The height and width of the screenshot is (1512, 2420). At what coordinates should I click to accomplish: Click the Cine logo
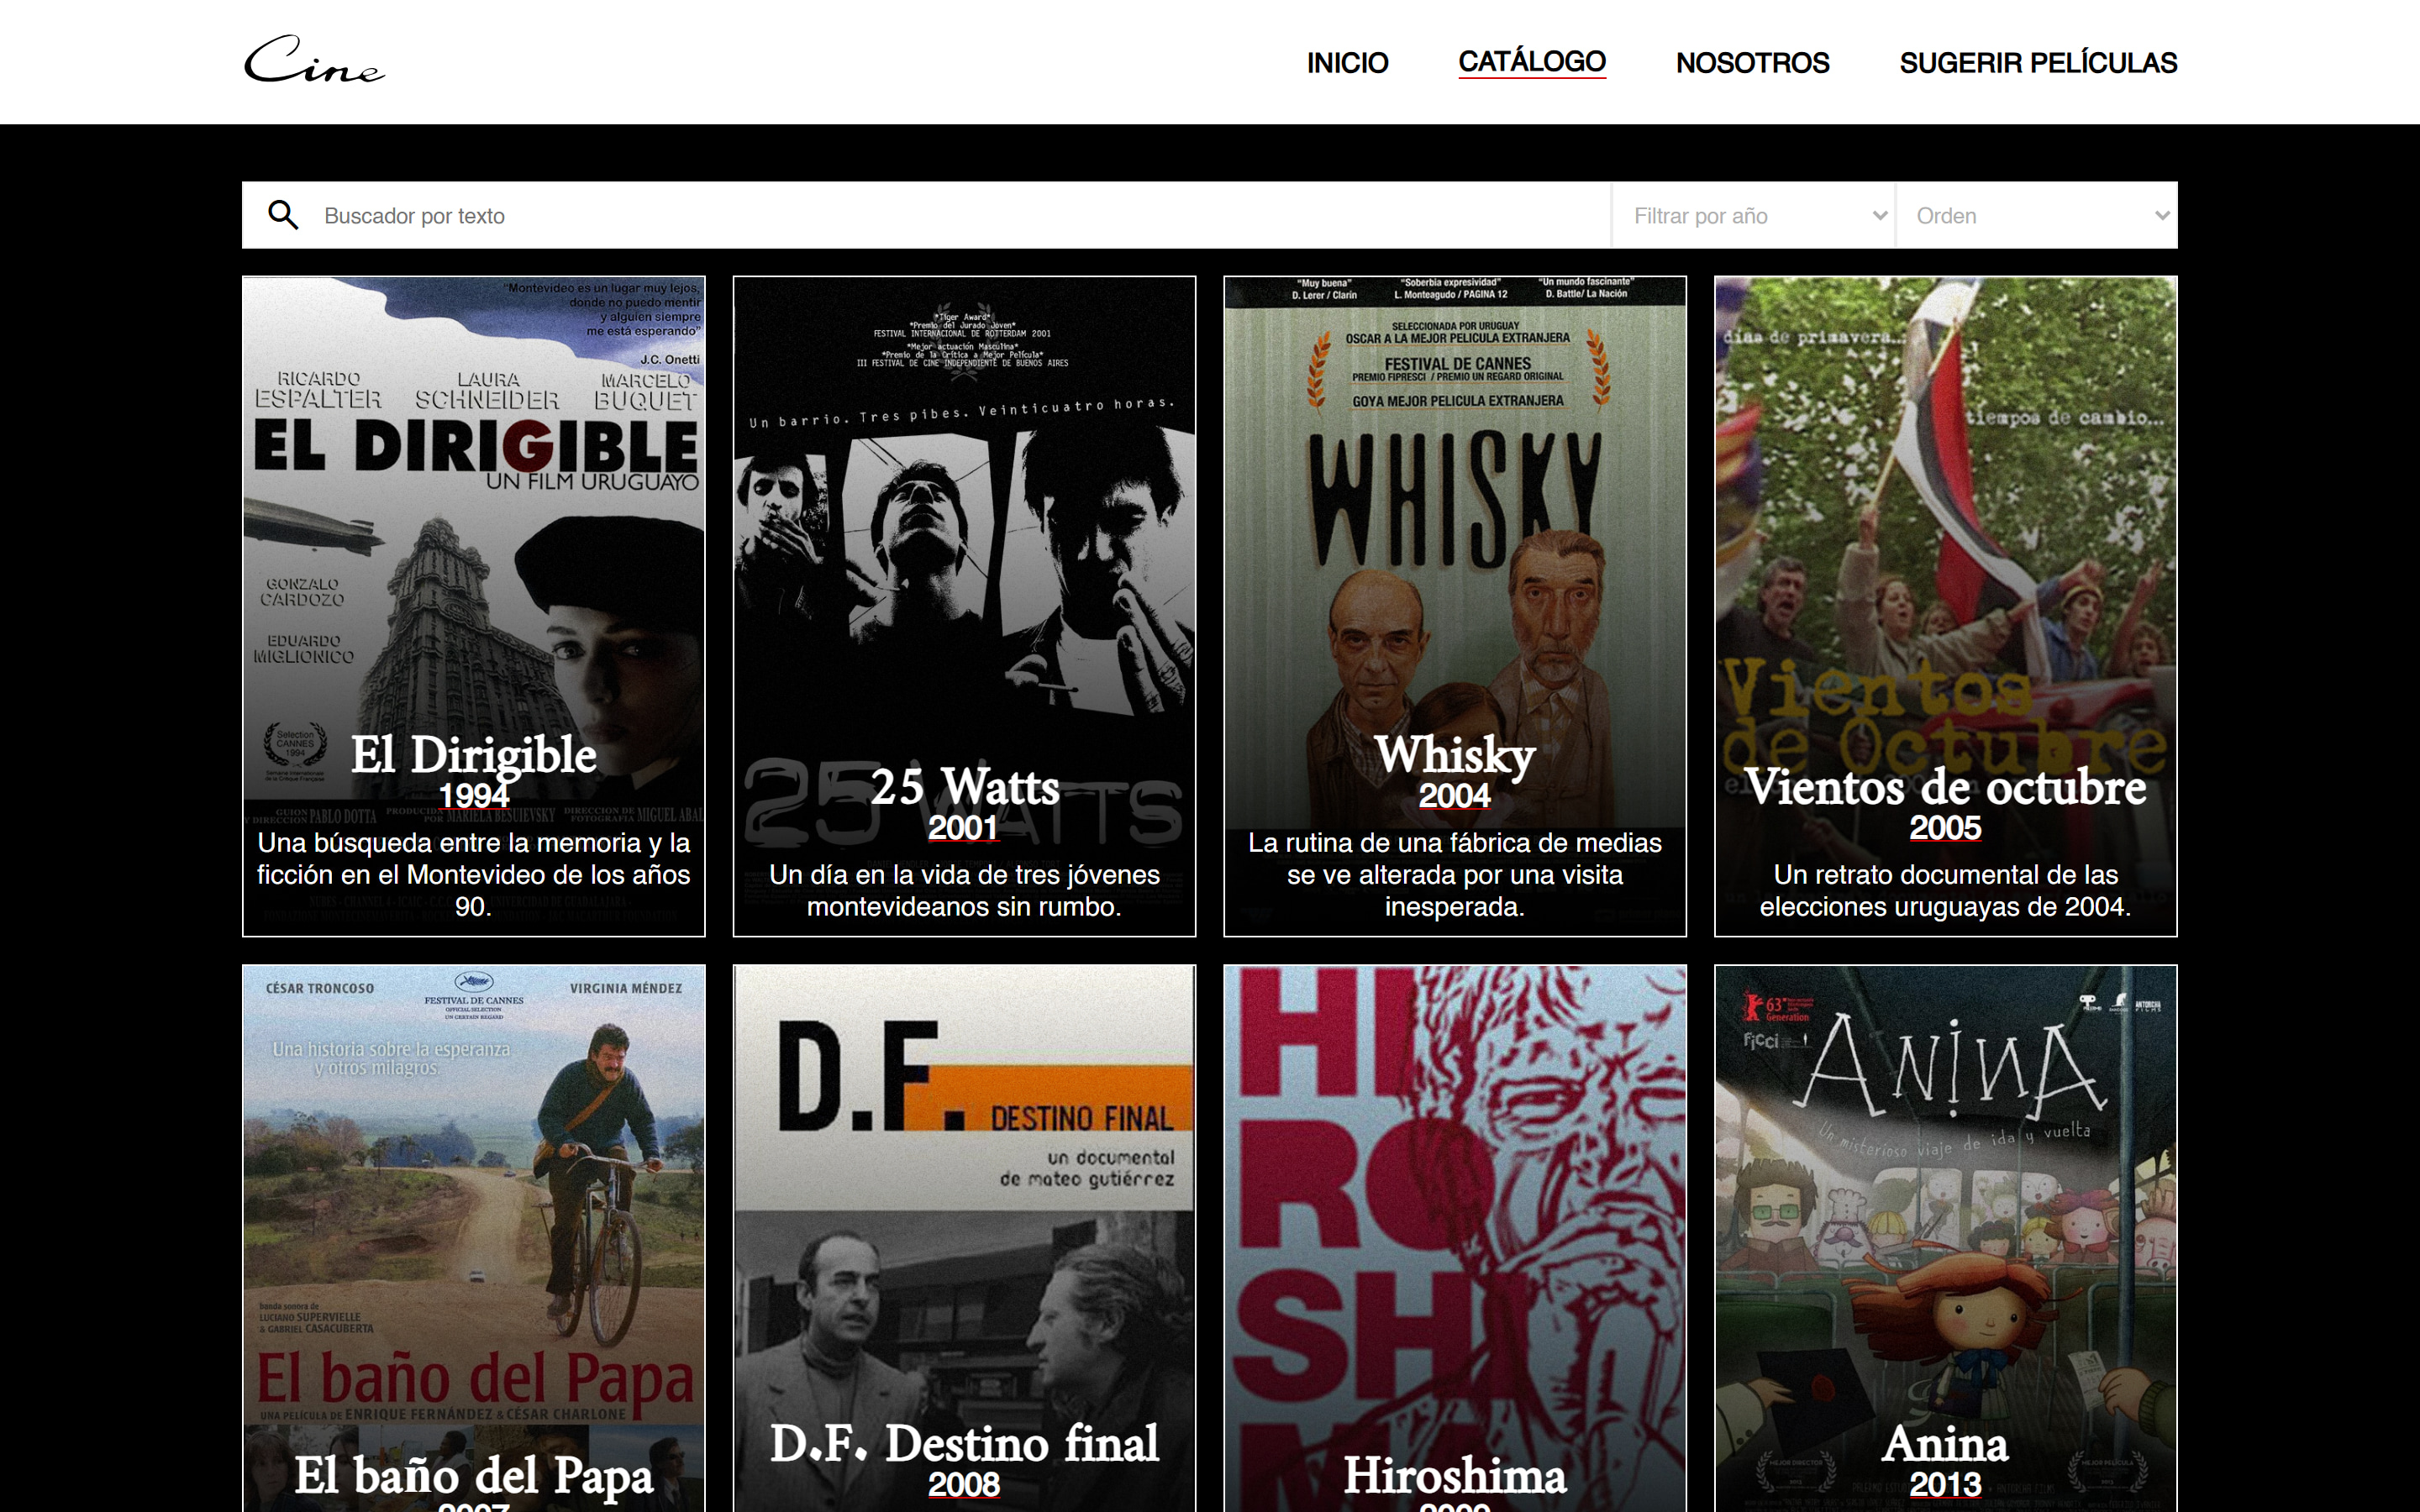314,60
